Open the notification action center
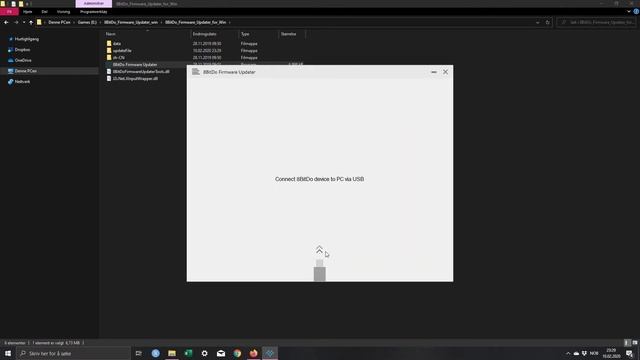Image resolution: width=640 pixels, height=360 pixels. point(629,353)
